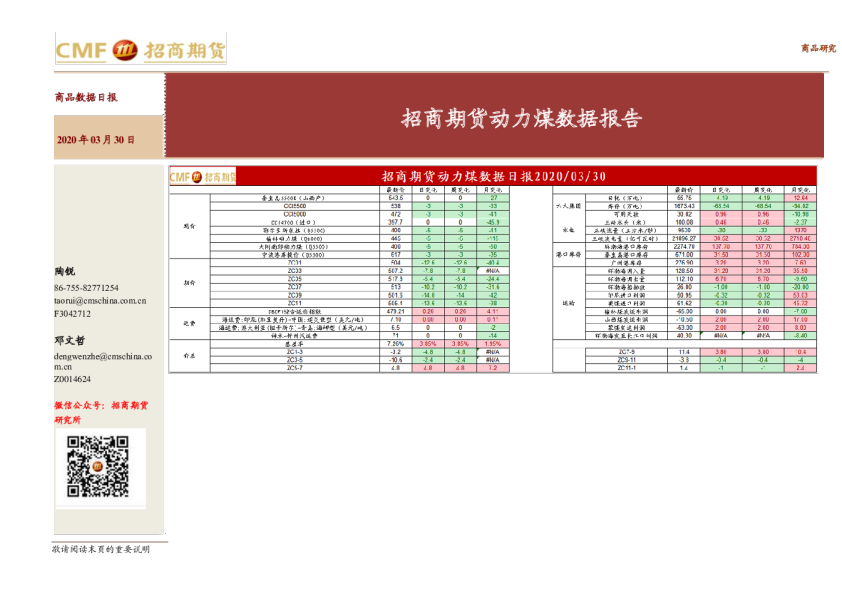The height and width of the screenshot is (595, 842).
Task: Select the 商品研究 tab at top right
Action: tap(816, 48)
